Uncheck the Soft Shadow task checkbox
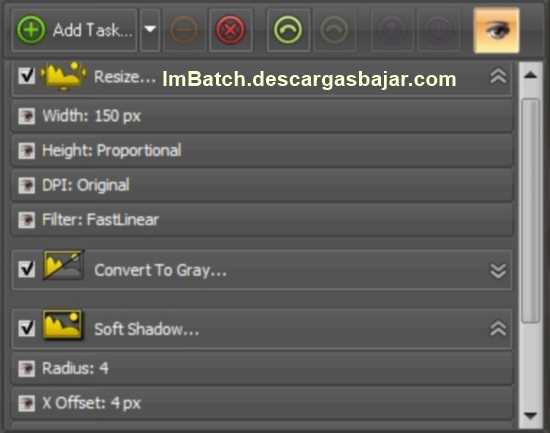The width and height of the screenshot is (550, 433). tap(27, 328)
